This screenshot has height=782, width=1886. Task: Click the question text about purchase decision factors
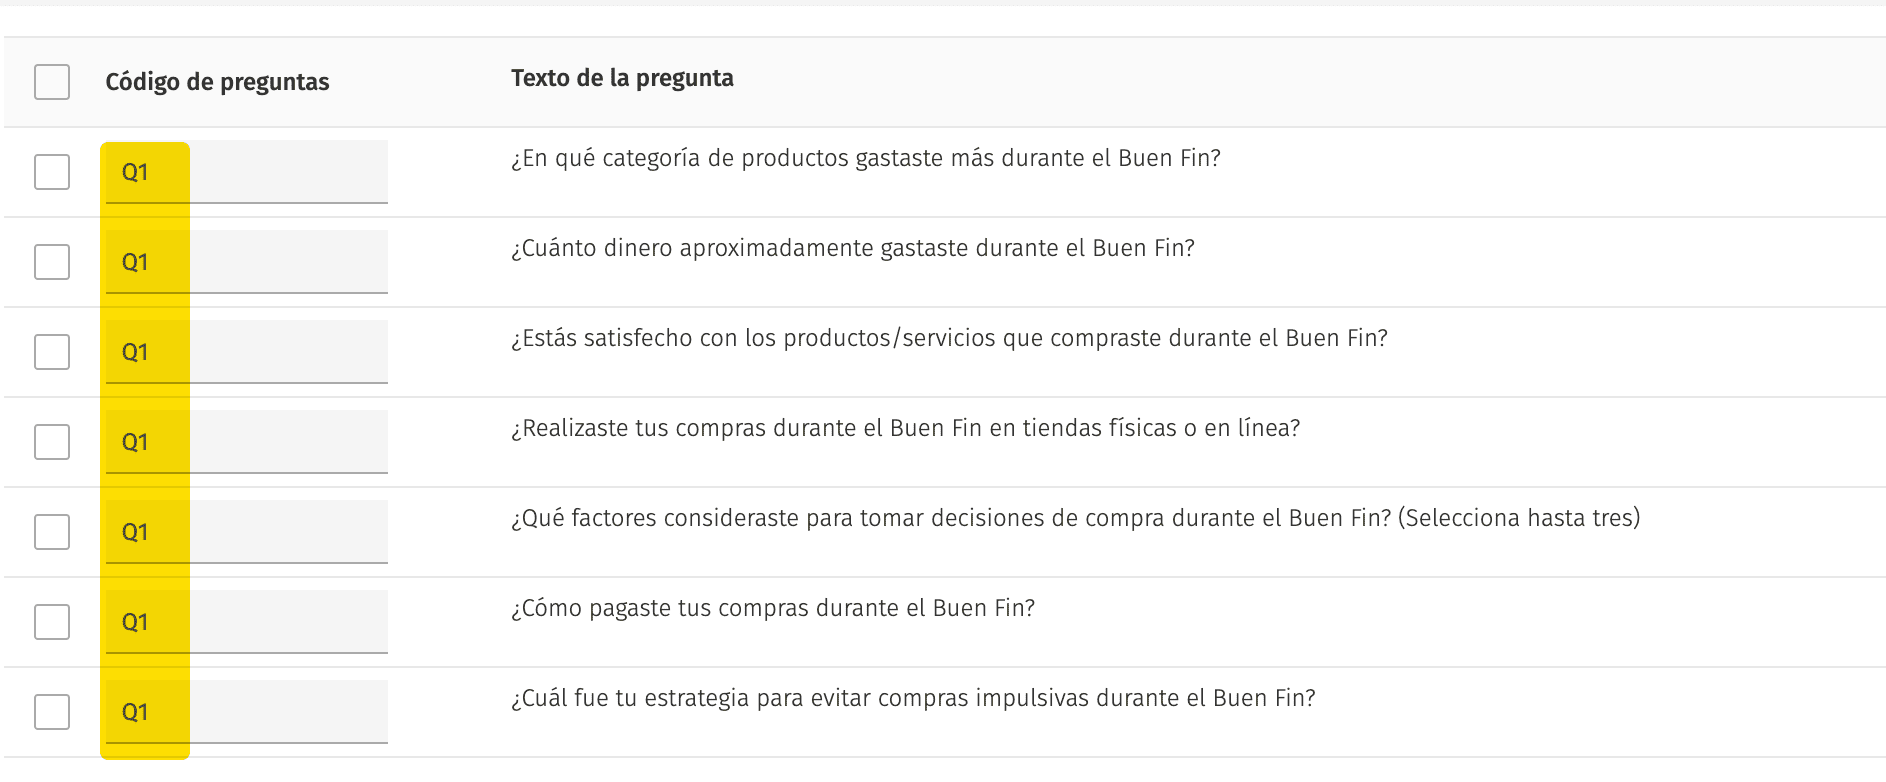(1075, 518)
